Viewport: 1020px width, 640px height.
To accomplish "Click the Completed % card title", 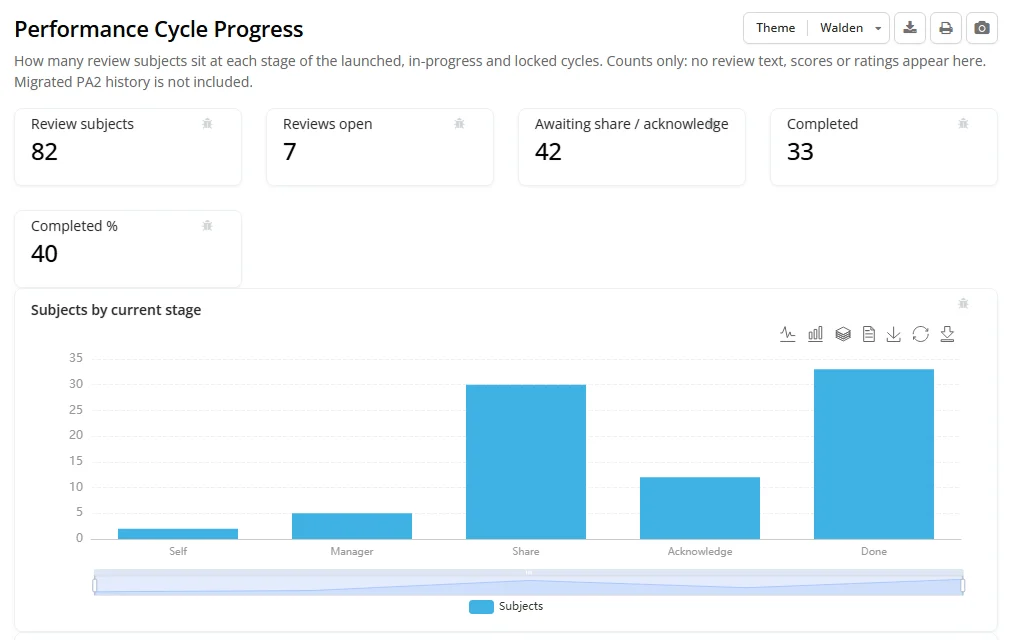I will [74, 226].
